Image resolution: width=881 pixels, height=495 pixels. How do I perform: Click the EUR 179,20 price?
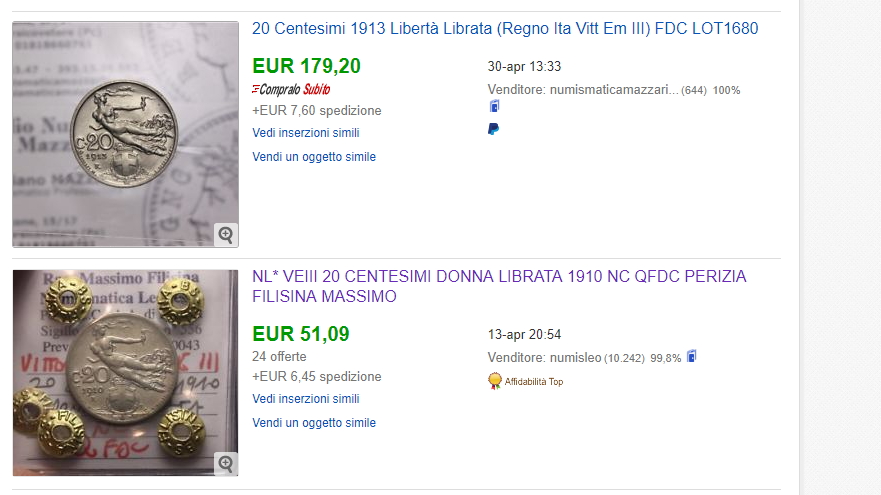pos(306,66)
